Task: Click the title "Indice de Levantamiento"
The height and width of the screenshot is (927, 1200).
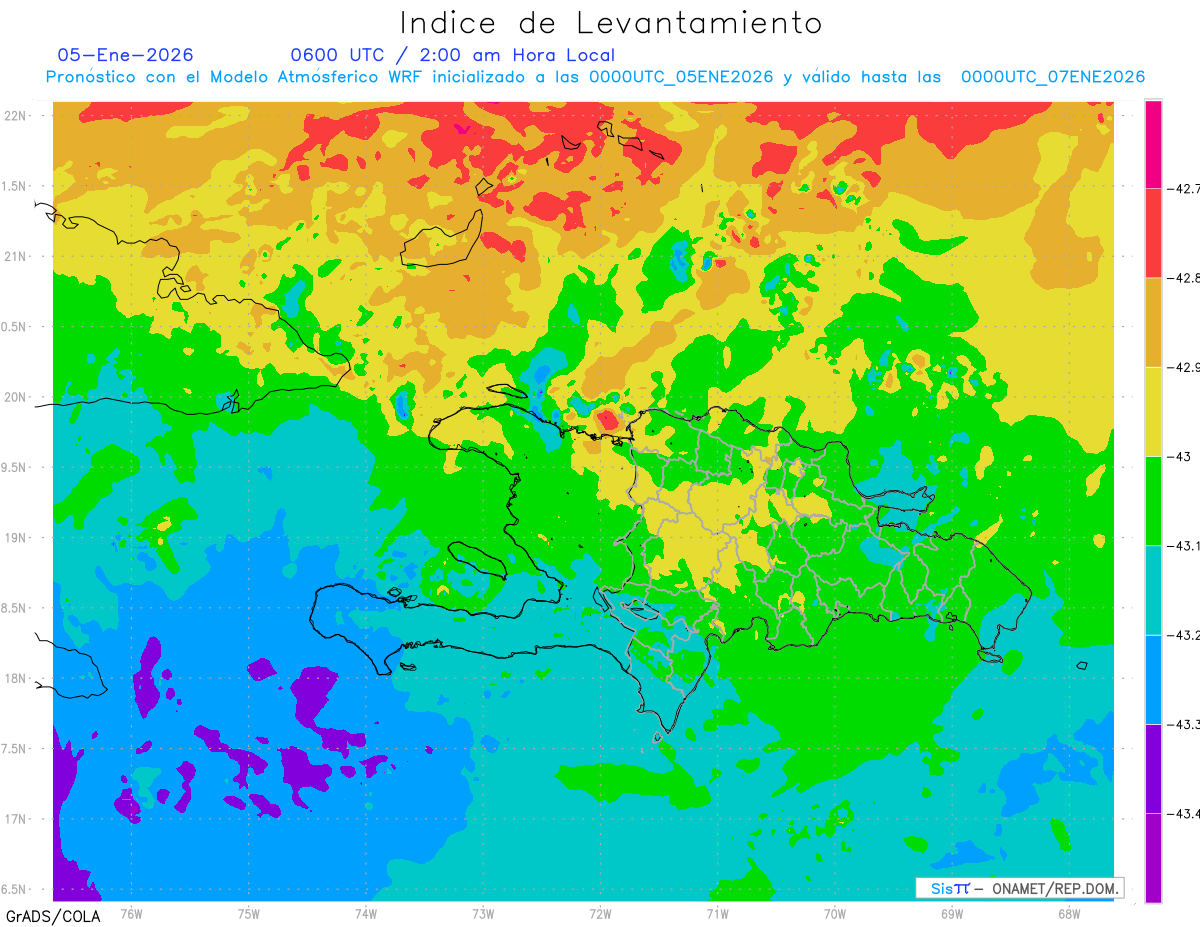Action: (611, 22)
